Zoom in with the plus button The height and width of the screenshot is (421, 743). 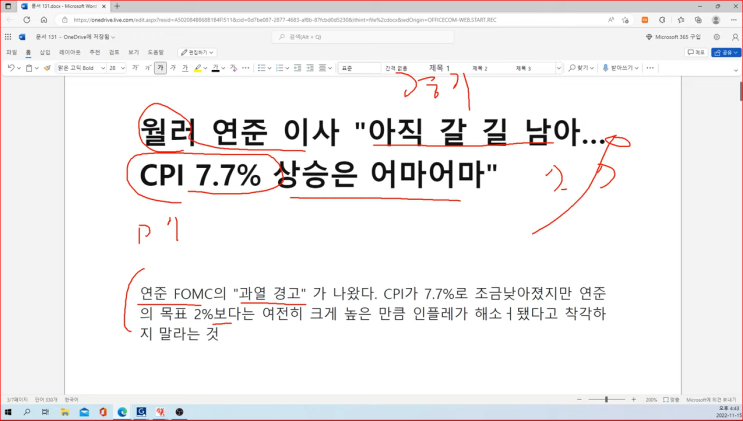click(x=634, y=400)
